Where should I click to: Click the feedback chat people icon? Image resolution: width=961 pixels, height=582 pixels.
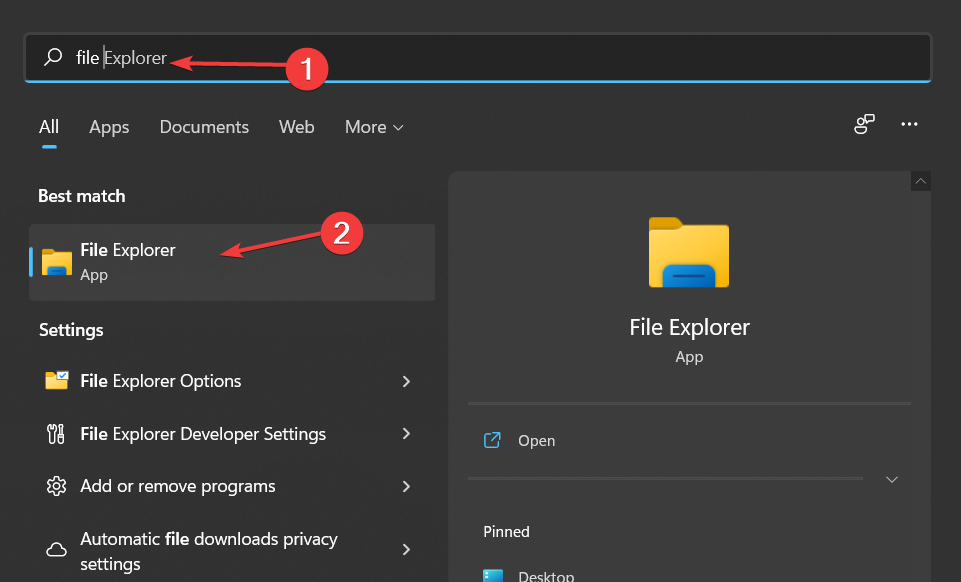[864, 124]
